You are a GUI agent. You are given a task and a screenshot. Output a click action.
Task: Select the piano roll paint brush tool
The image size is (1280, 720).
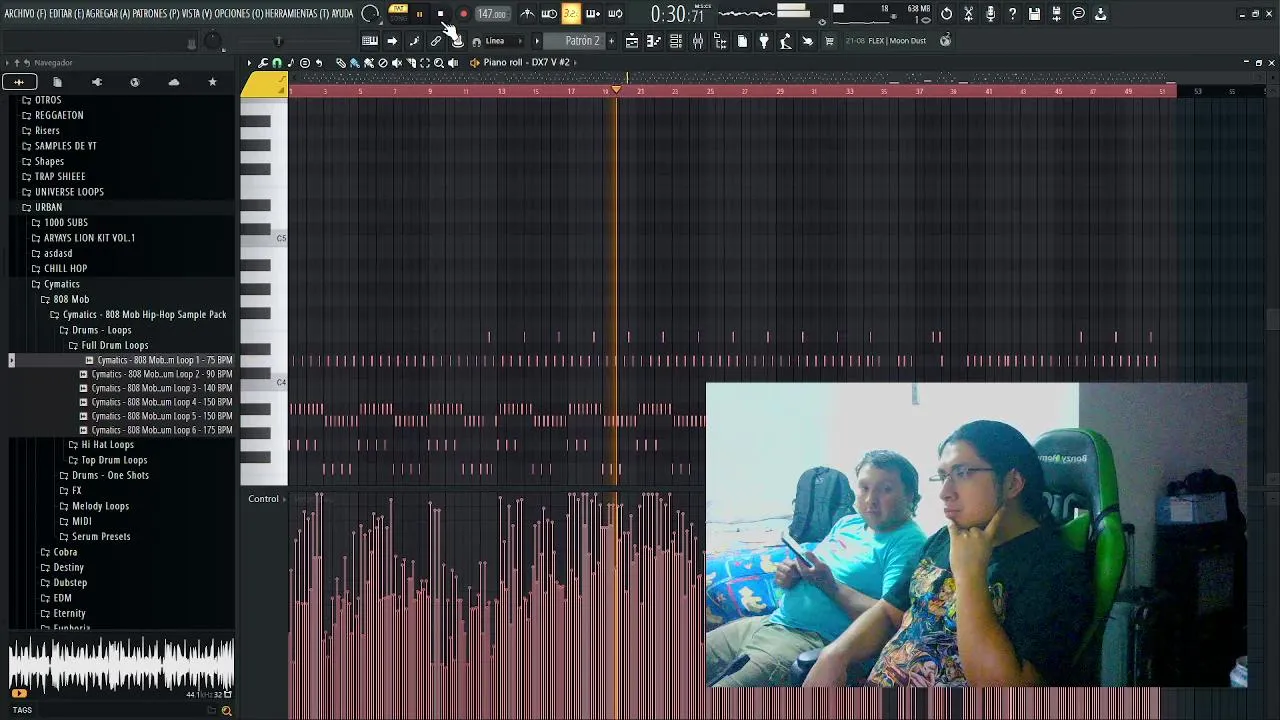pyautogui.click(x=354, y=62)
